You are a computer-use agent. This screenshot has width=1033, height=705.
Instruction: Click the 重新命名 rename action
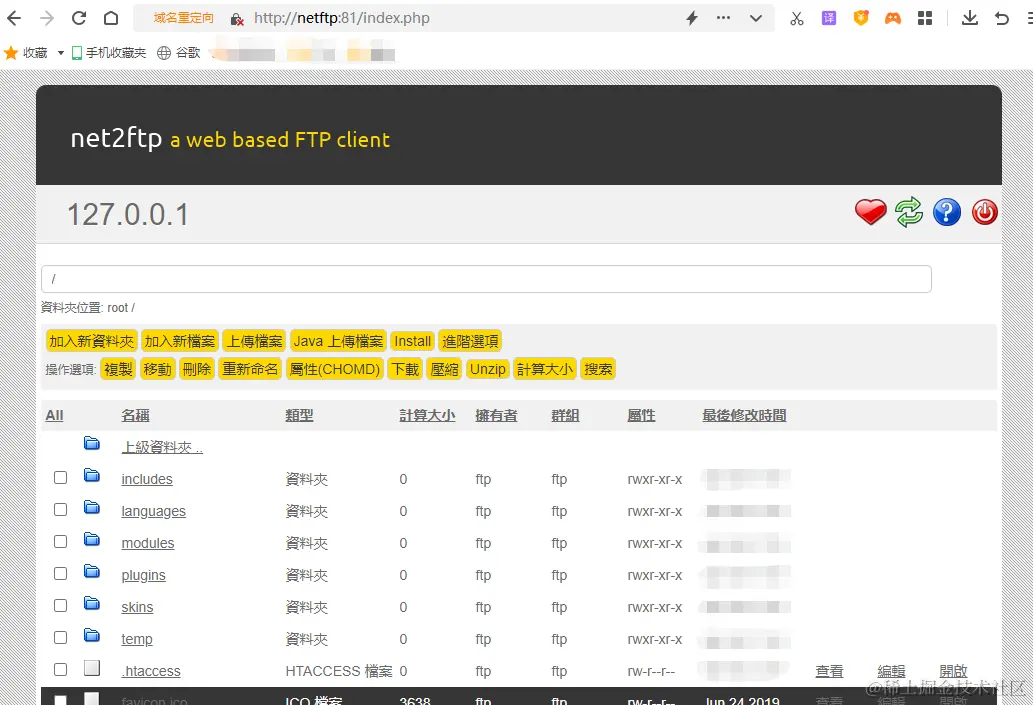(x=250, y=369)
